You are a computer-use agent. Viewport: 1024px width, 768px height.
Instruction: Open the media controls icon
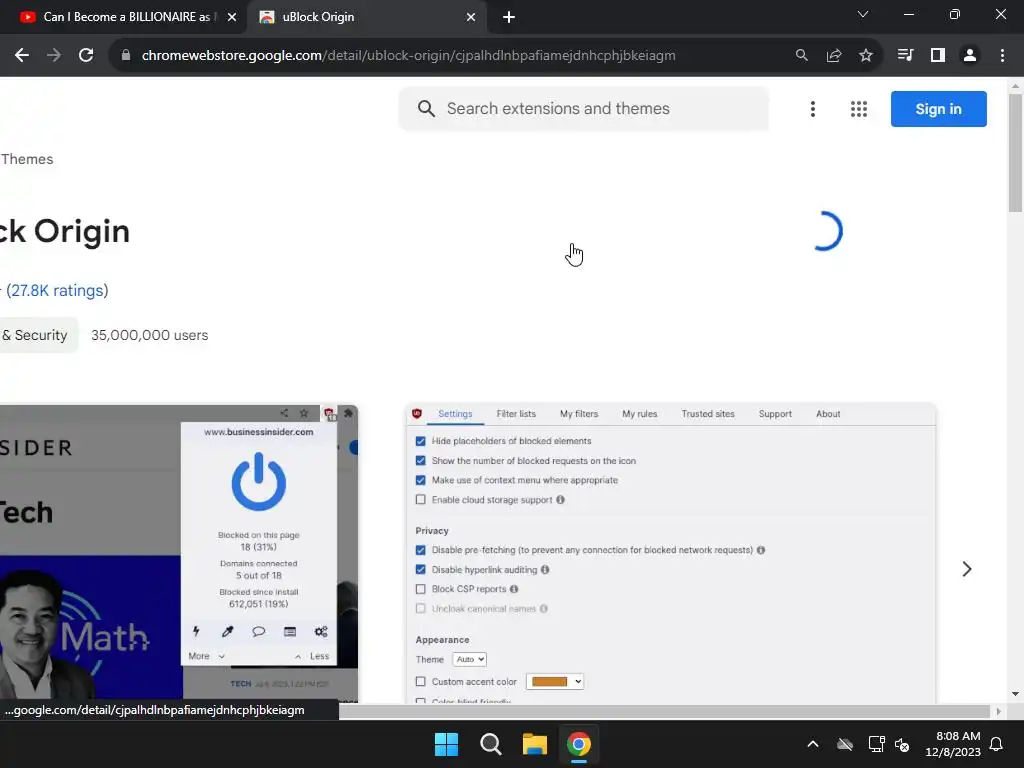(905, 56)
